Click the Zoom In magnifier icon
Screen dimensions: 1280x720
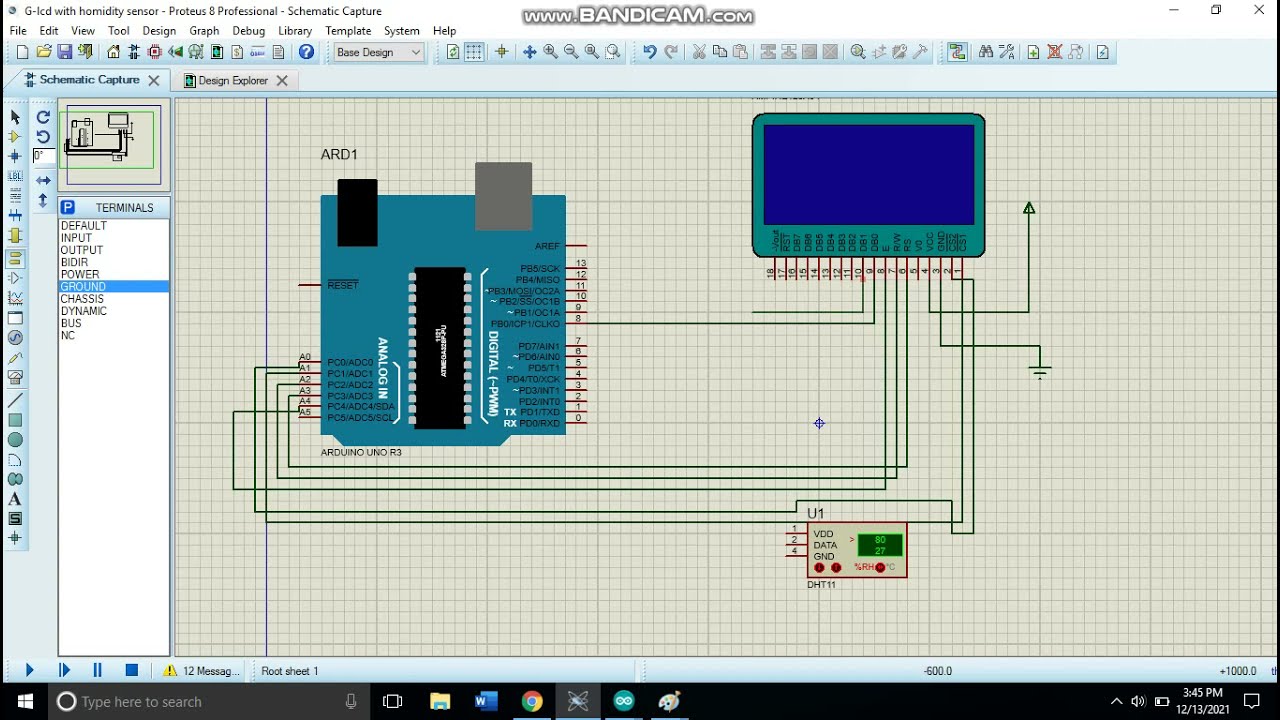point(550,52)
